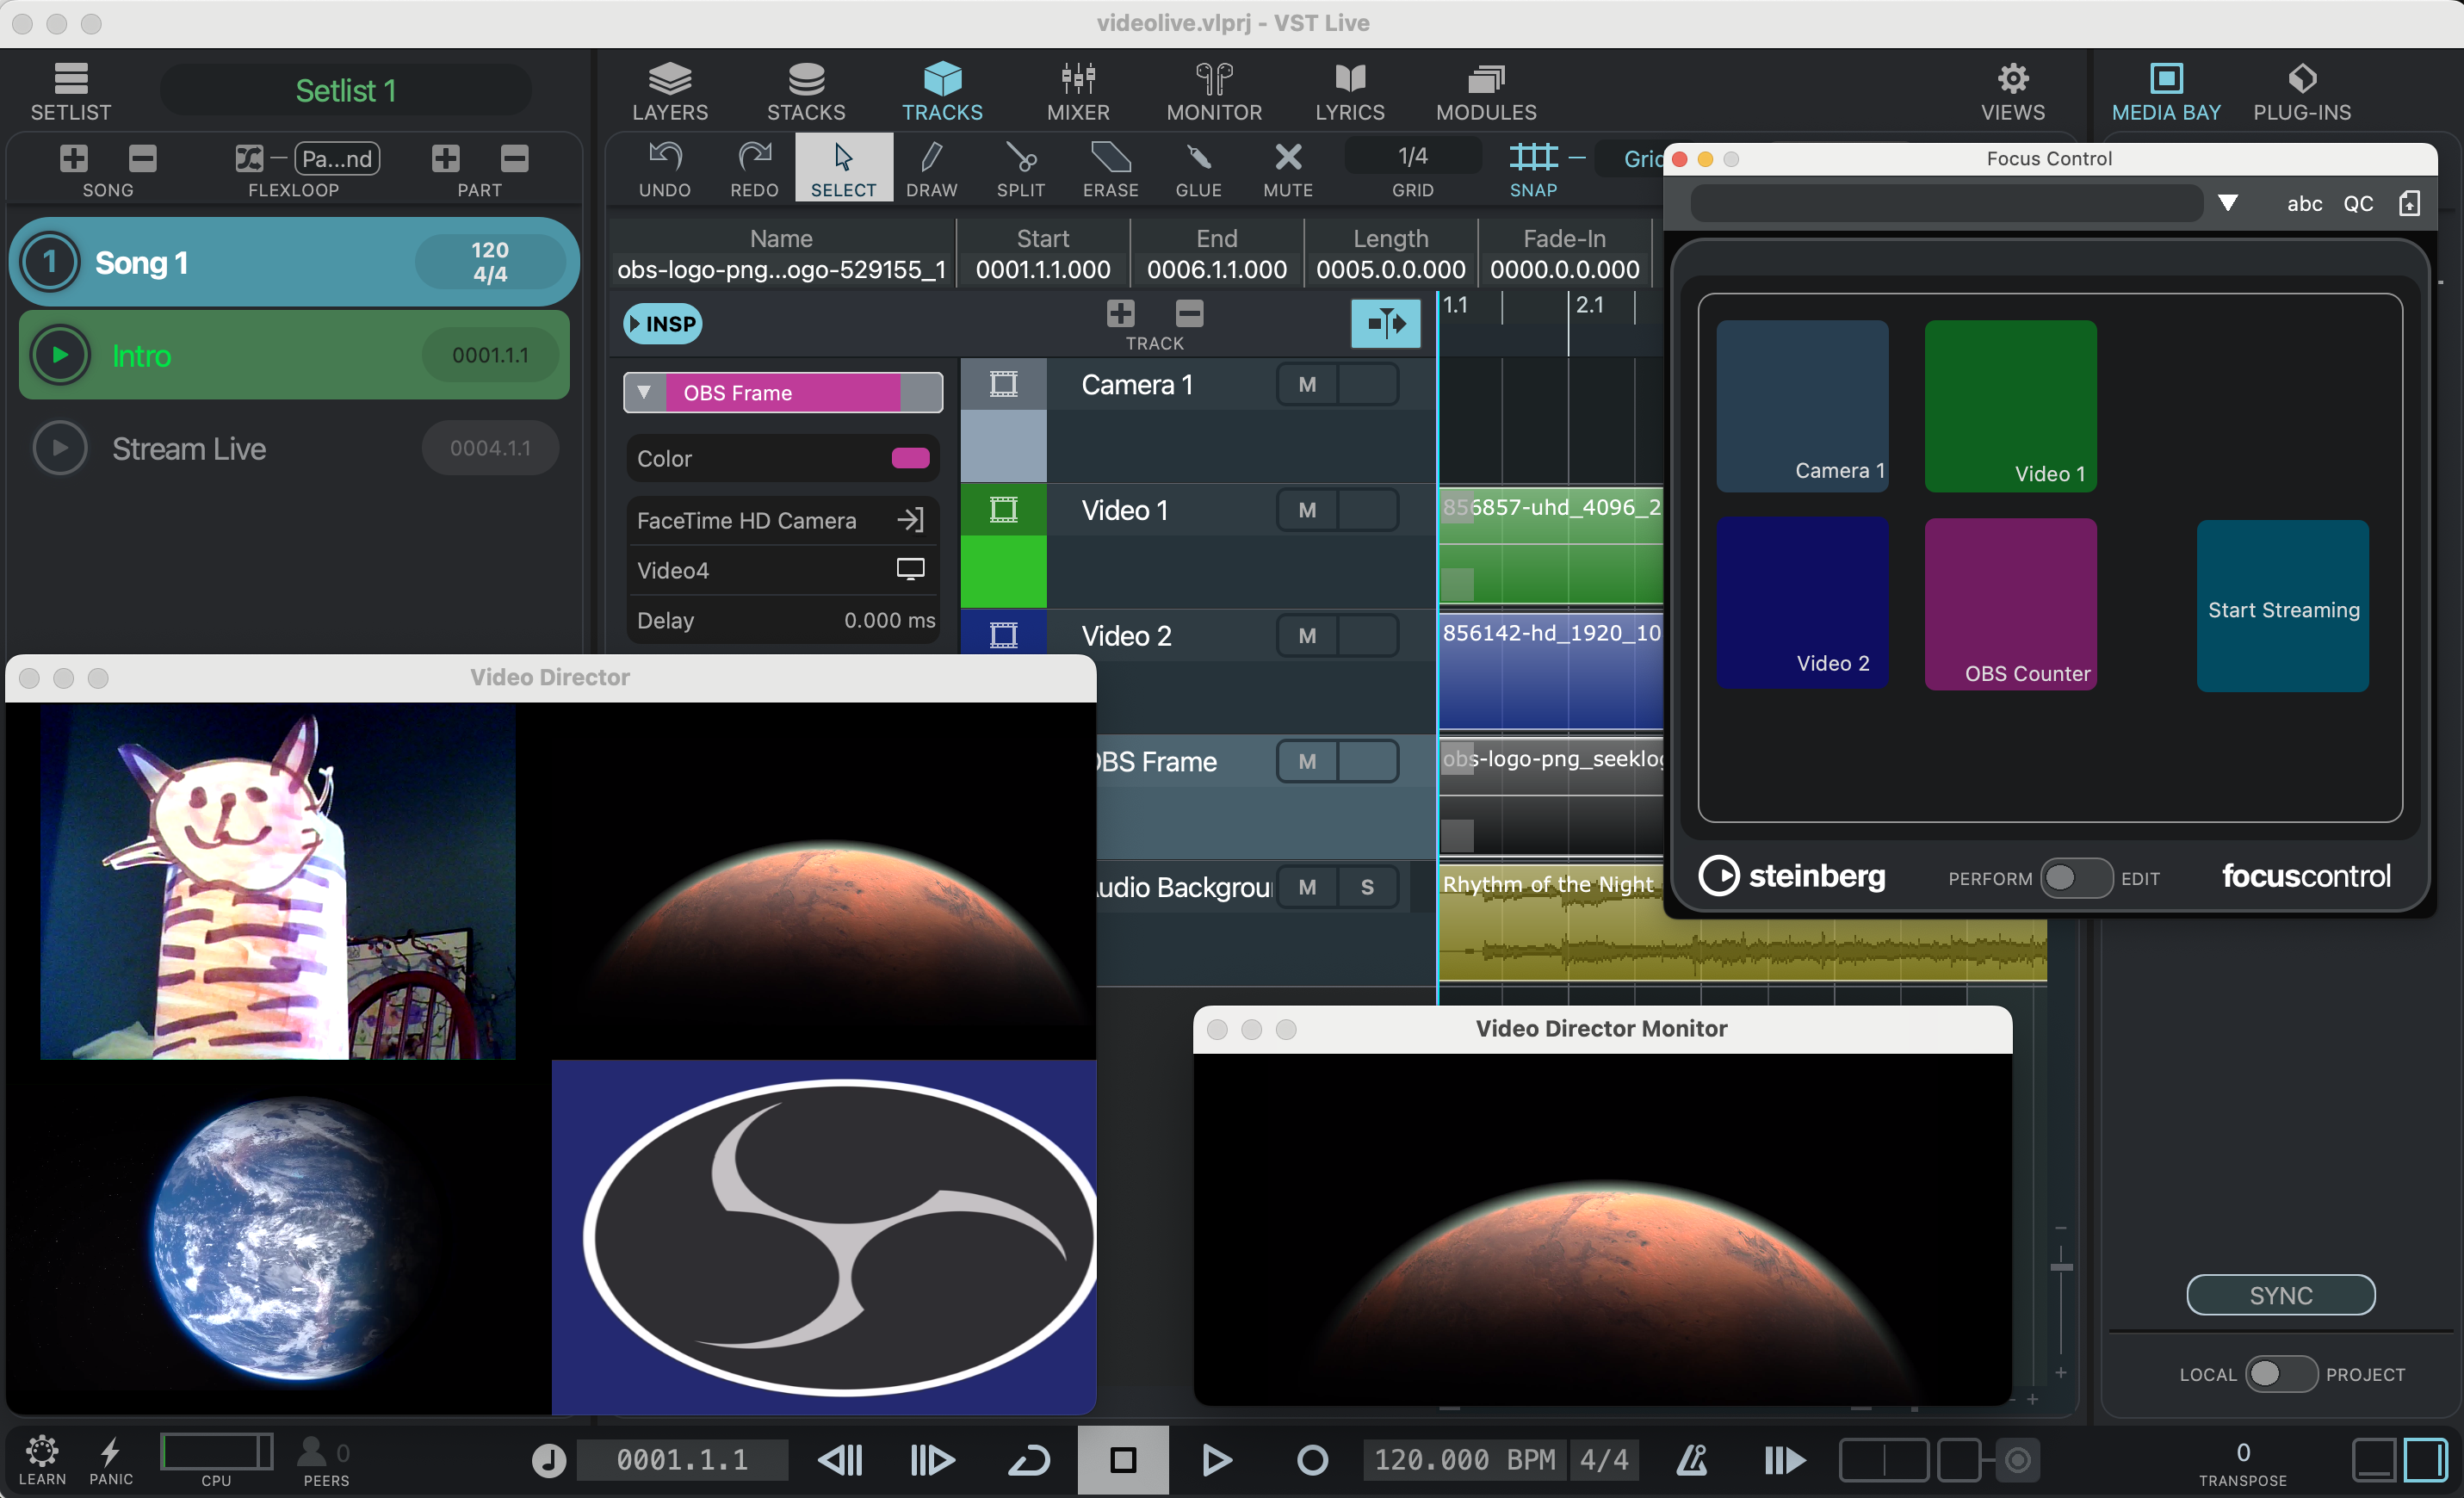The image size is (2464, 1498).
Task: Open the Grid value 1/4 dropdown
Action: (1412, 156)
